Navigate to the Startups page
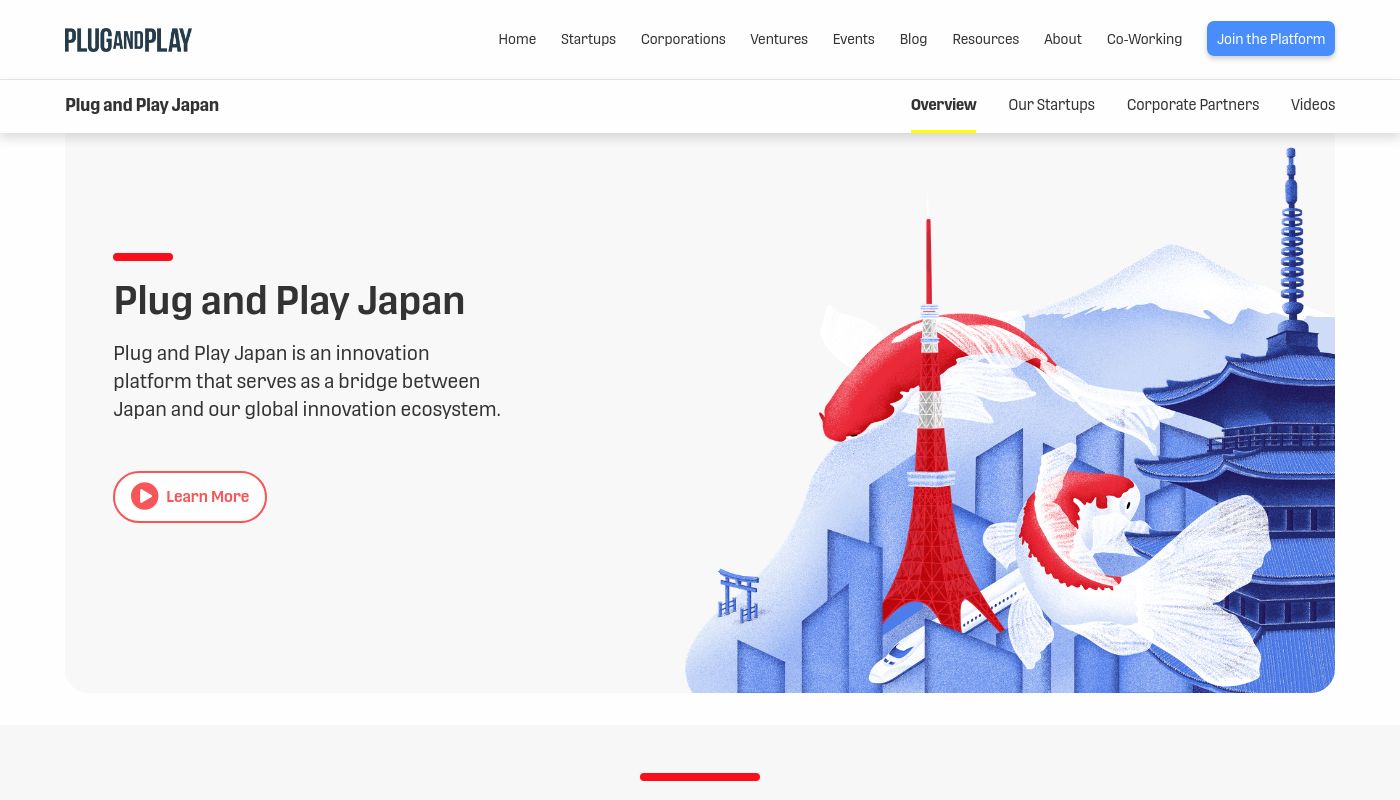The image size is (1400, 800). 588,39
